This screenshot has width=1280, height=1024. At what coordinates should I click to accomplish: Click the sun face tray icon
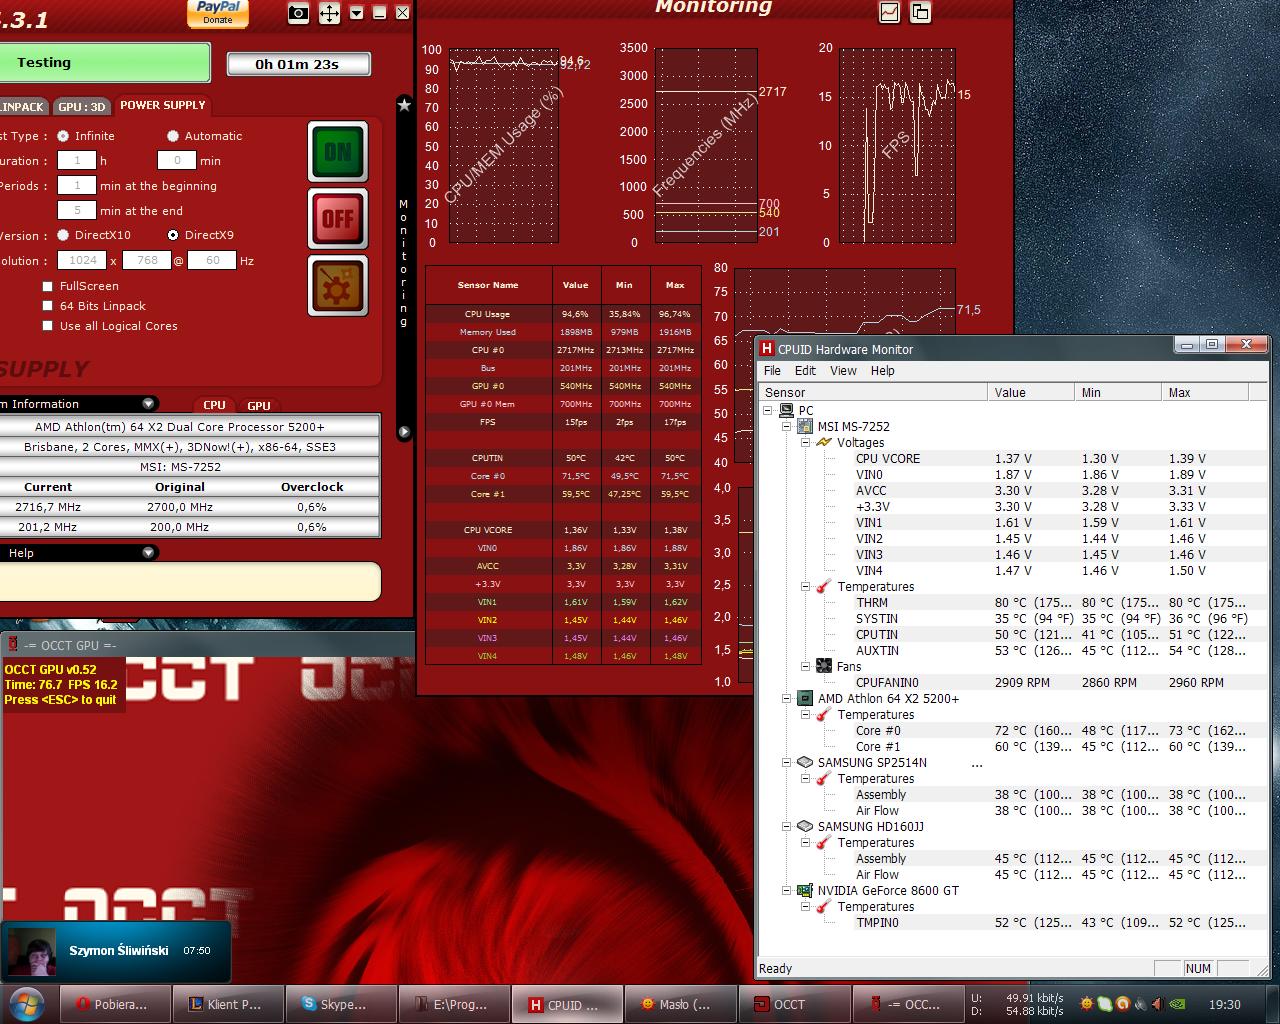coord(1086,1004)
